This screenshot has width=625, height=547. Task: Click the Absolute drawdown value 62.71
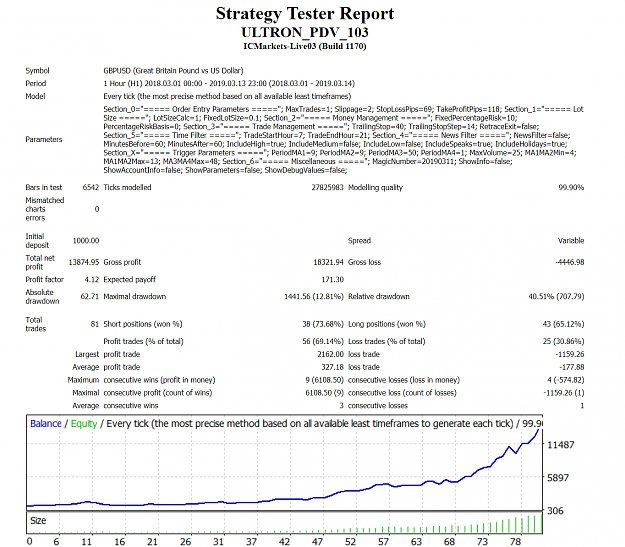(x=90, y=297)
